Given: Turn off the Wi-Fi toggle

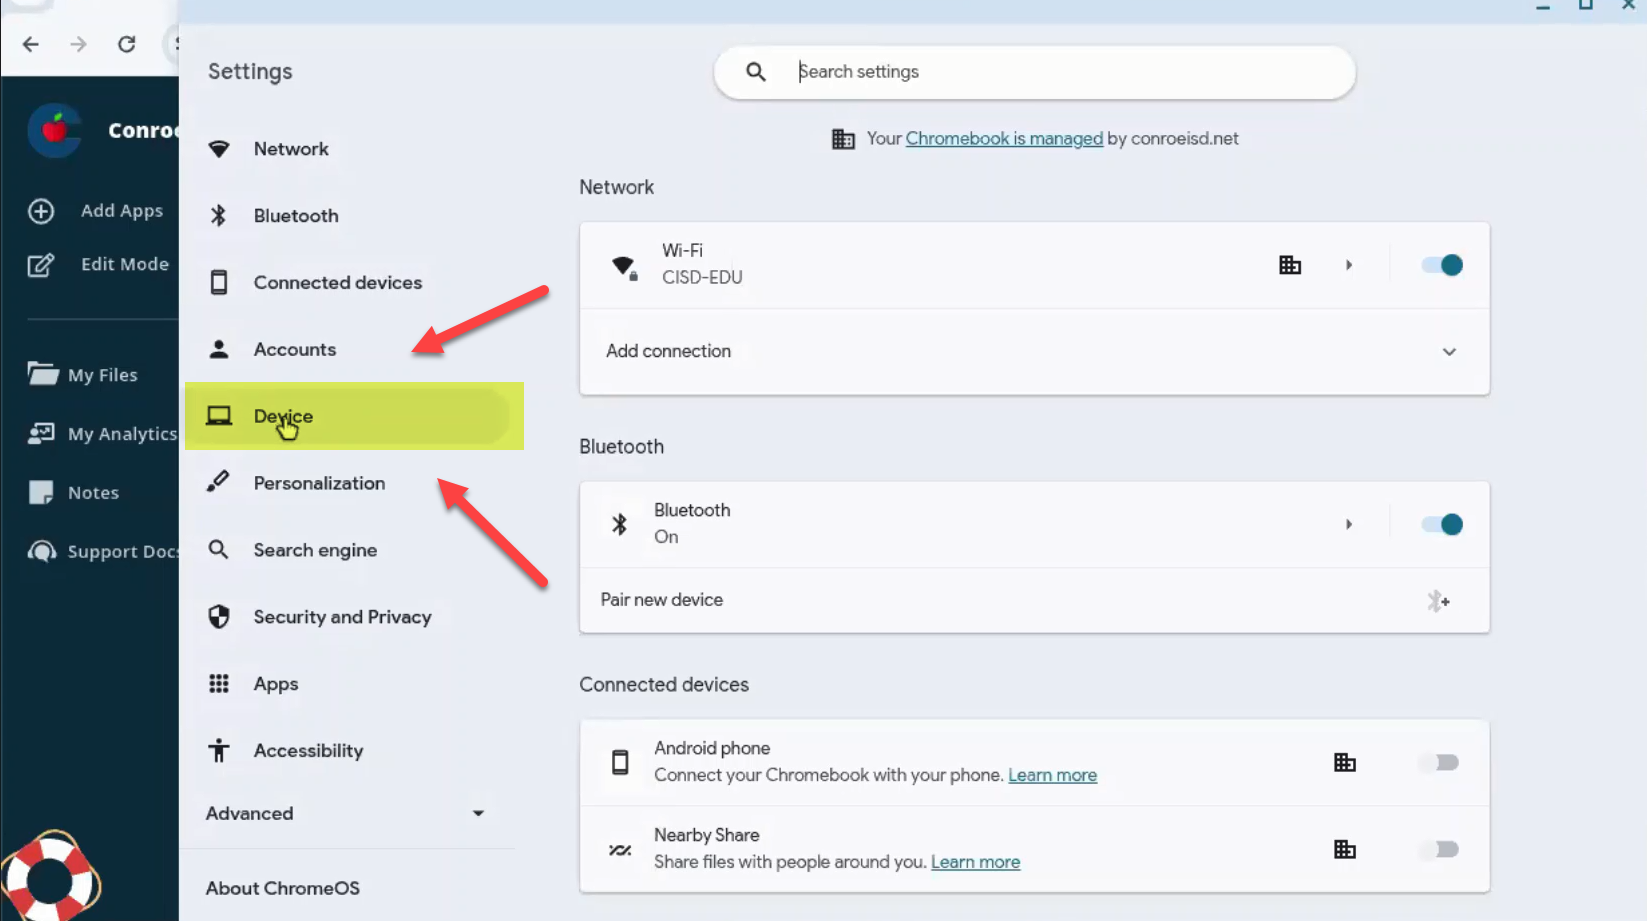Looking at the screenshot, I should coord(1441,265).
